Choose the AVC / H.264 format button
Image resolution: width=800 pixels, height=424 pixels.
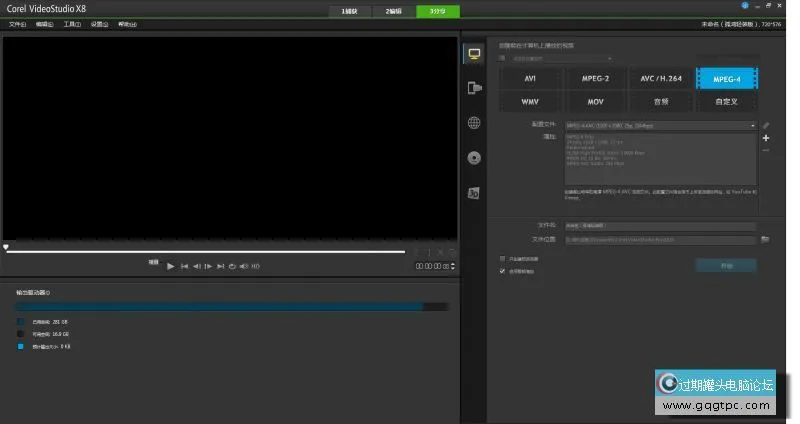661,78
